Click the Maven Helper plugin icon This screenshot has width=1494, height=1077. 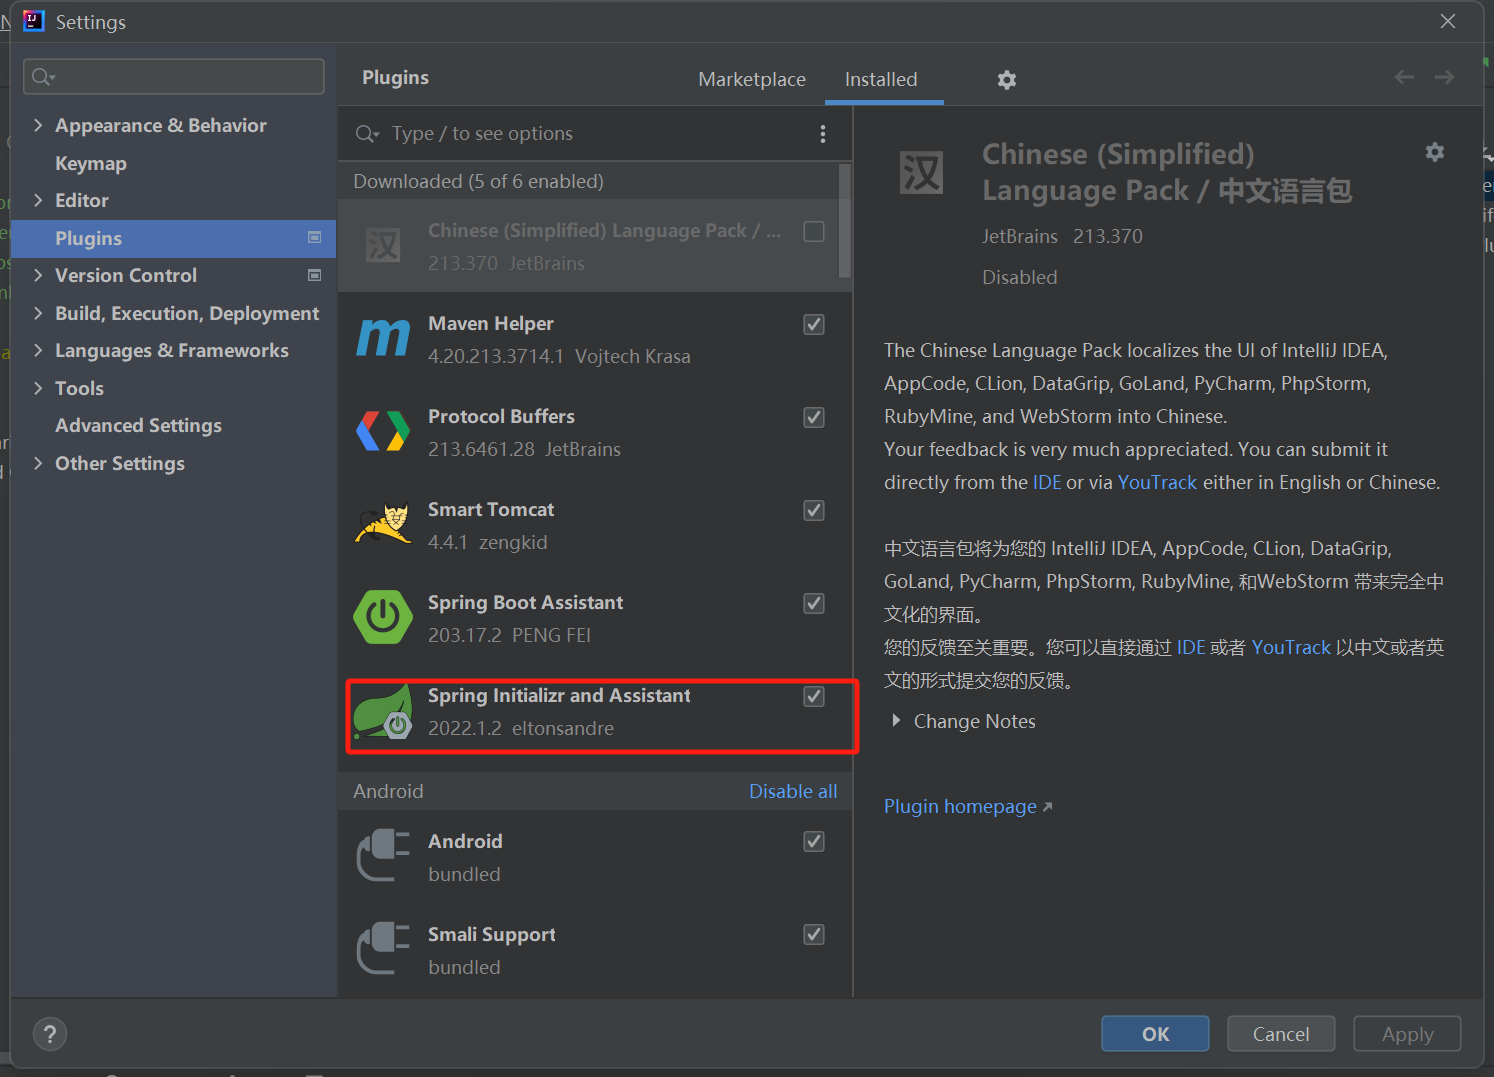[383, 338]
